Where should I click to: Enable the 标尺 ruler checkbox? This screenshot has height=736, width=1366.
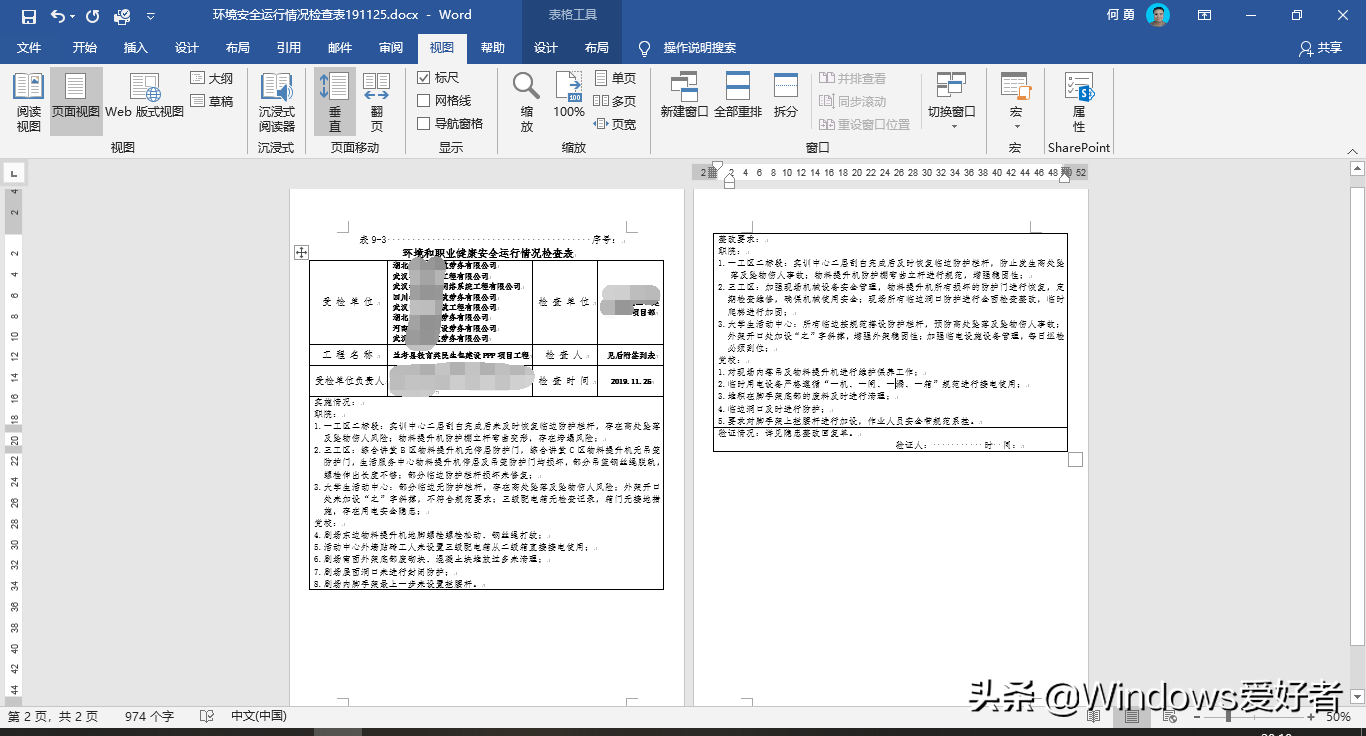[x=423, y=78]
